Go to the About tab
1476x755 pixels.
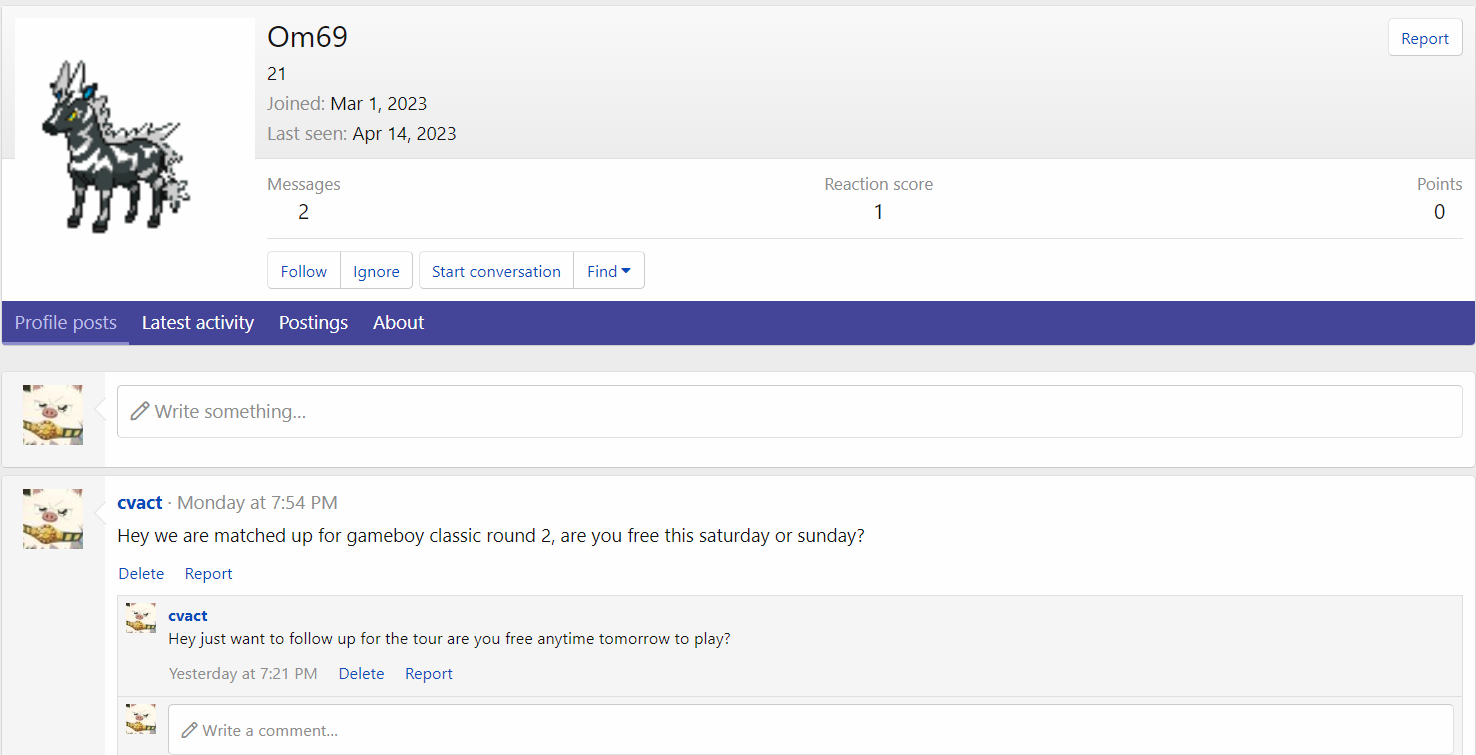(x=399, y=323)
